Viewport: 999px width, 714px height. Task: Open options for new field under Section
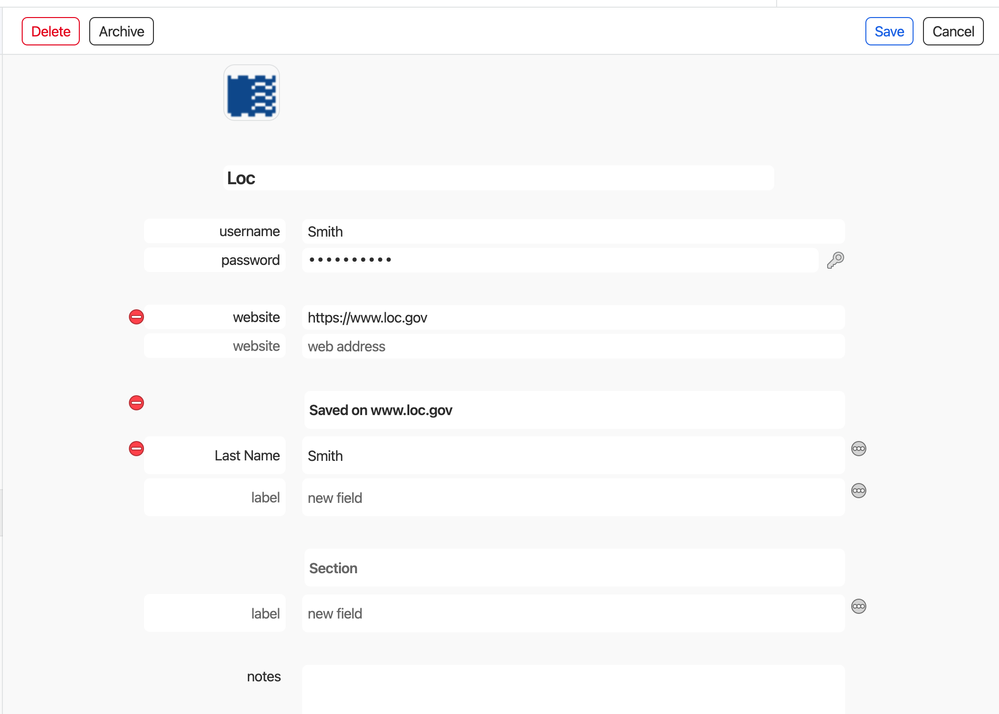[x=858, y=607]
